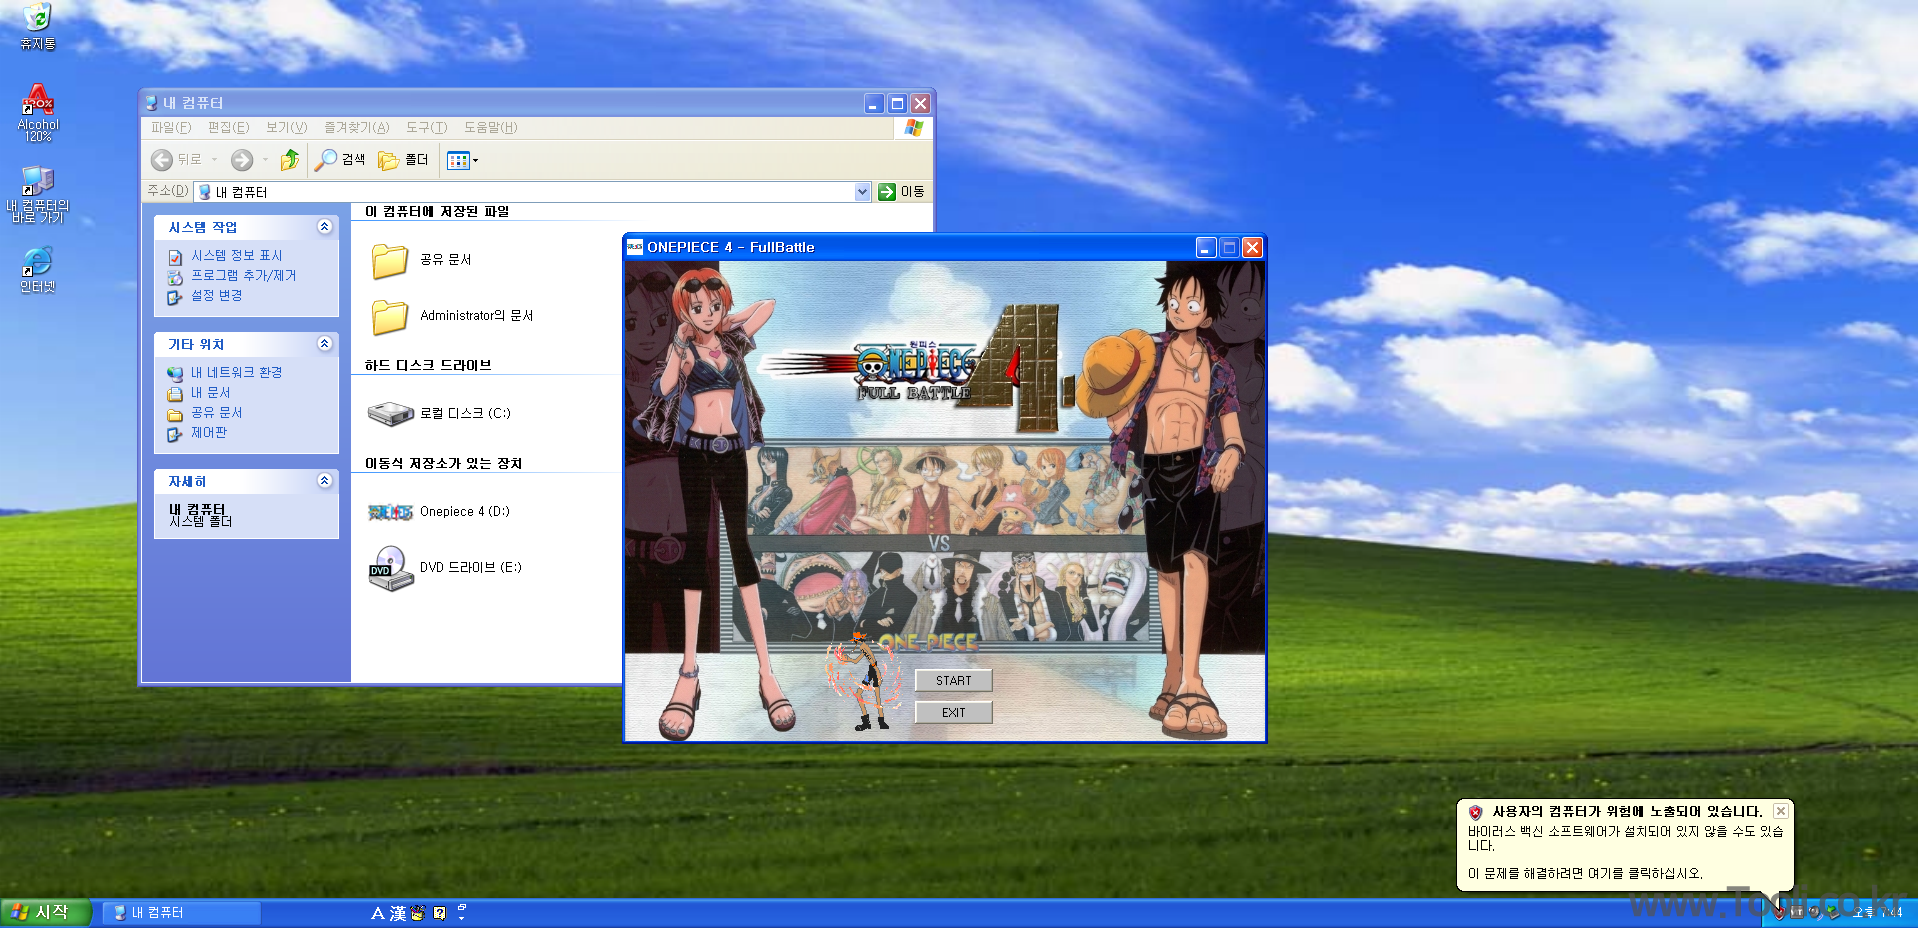This screenshot has width=1918, height=928.
Task: Click the Search (검색) toolbar button
Action: [x=340, y=160]
